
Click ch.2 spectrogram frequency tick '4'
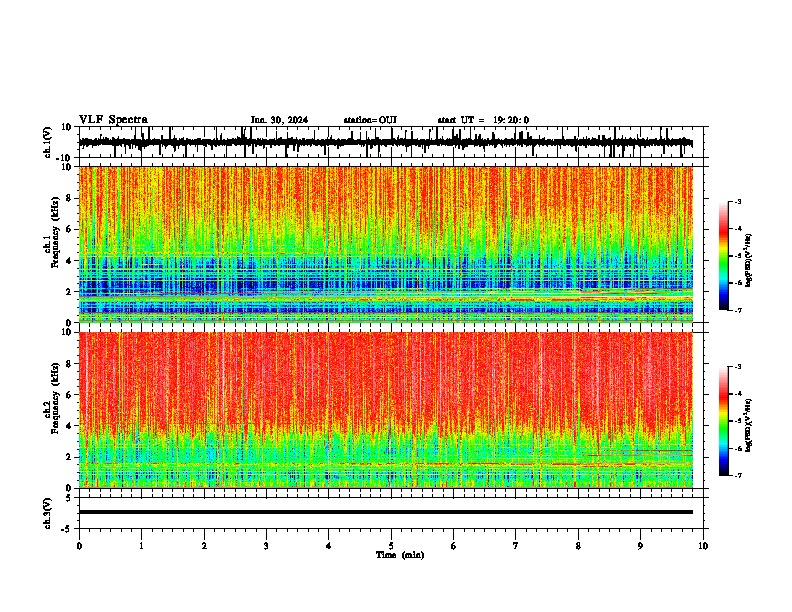point(69,426)
